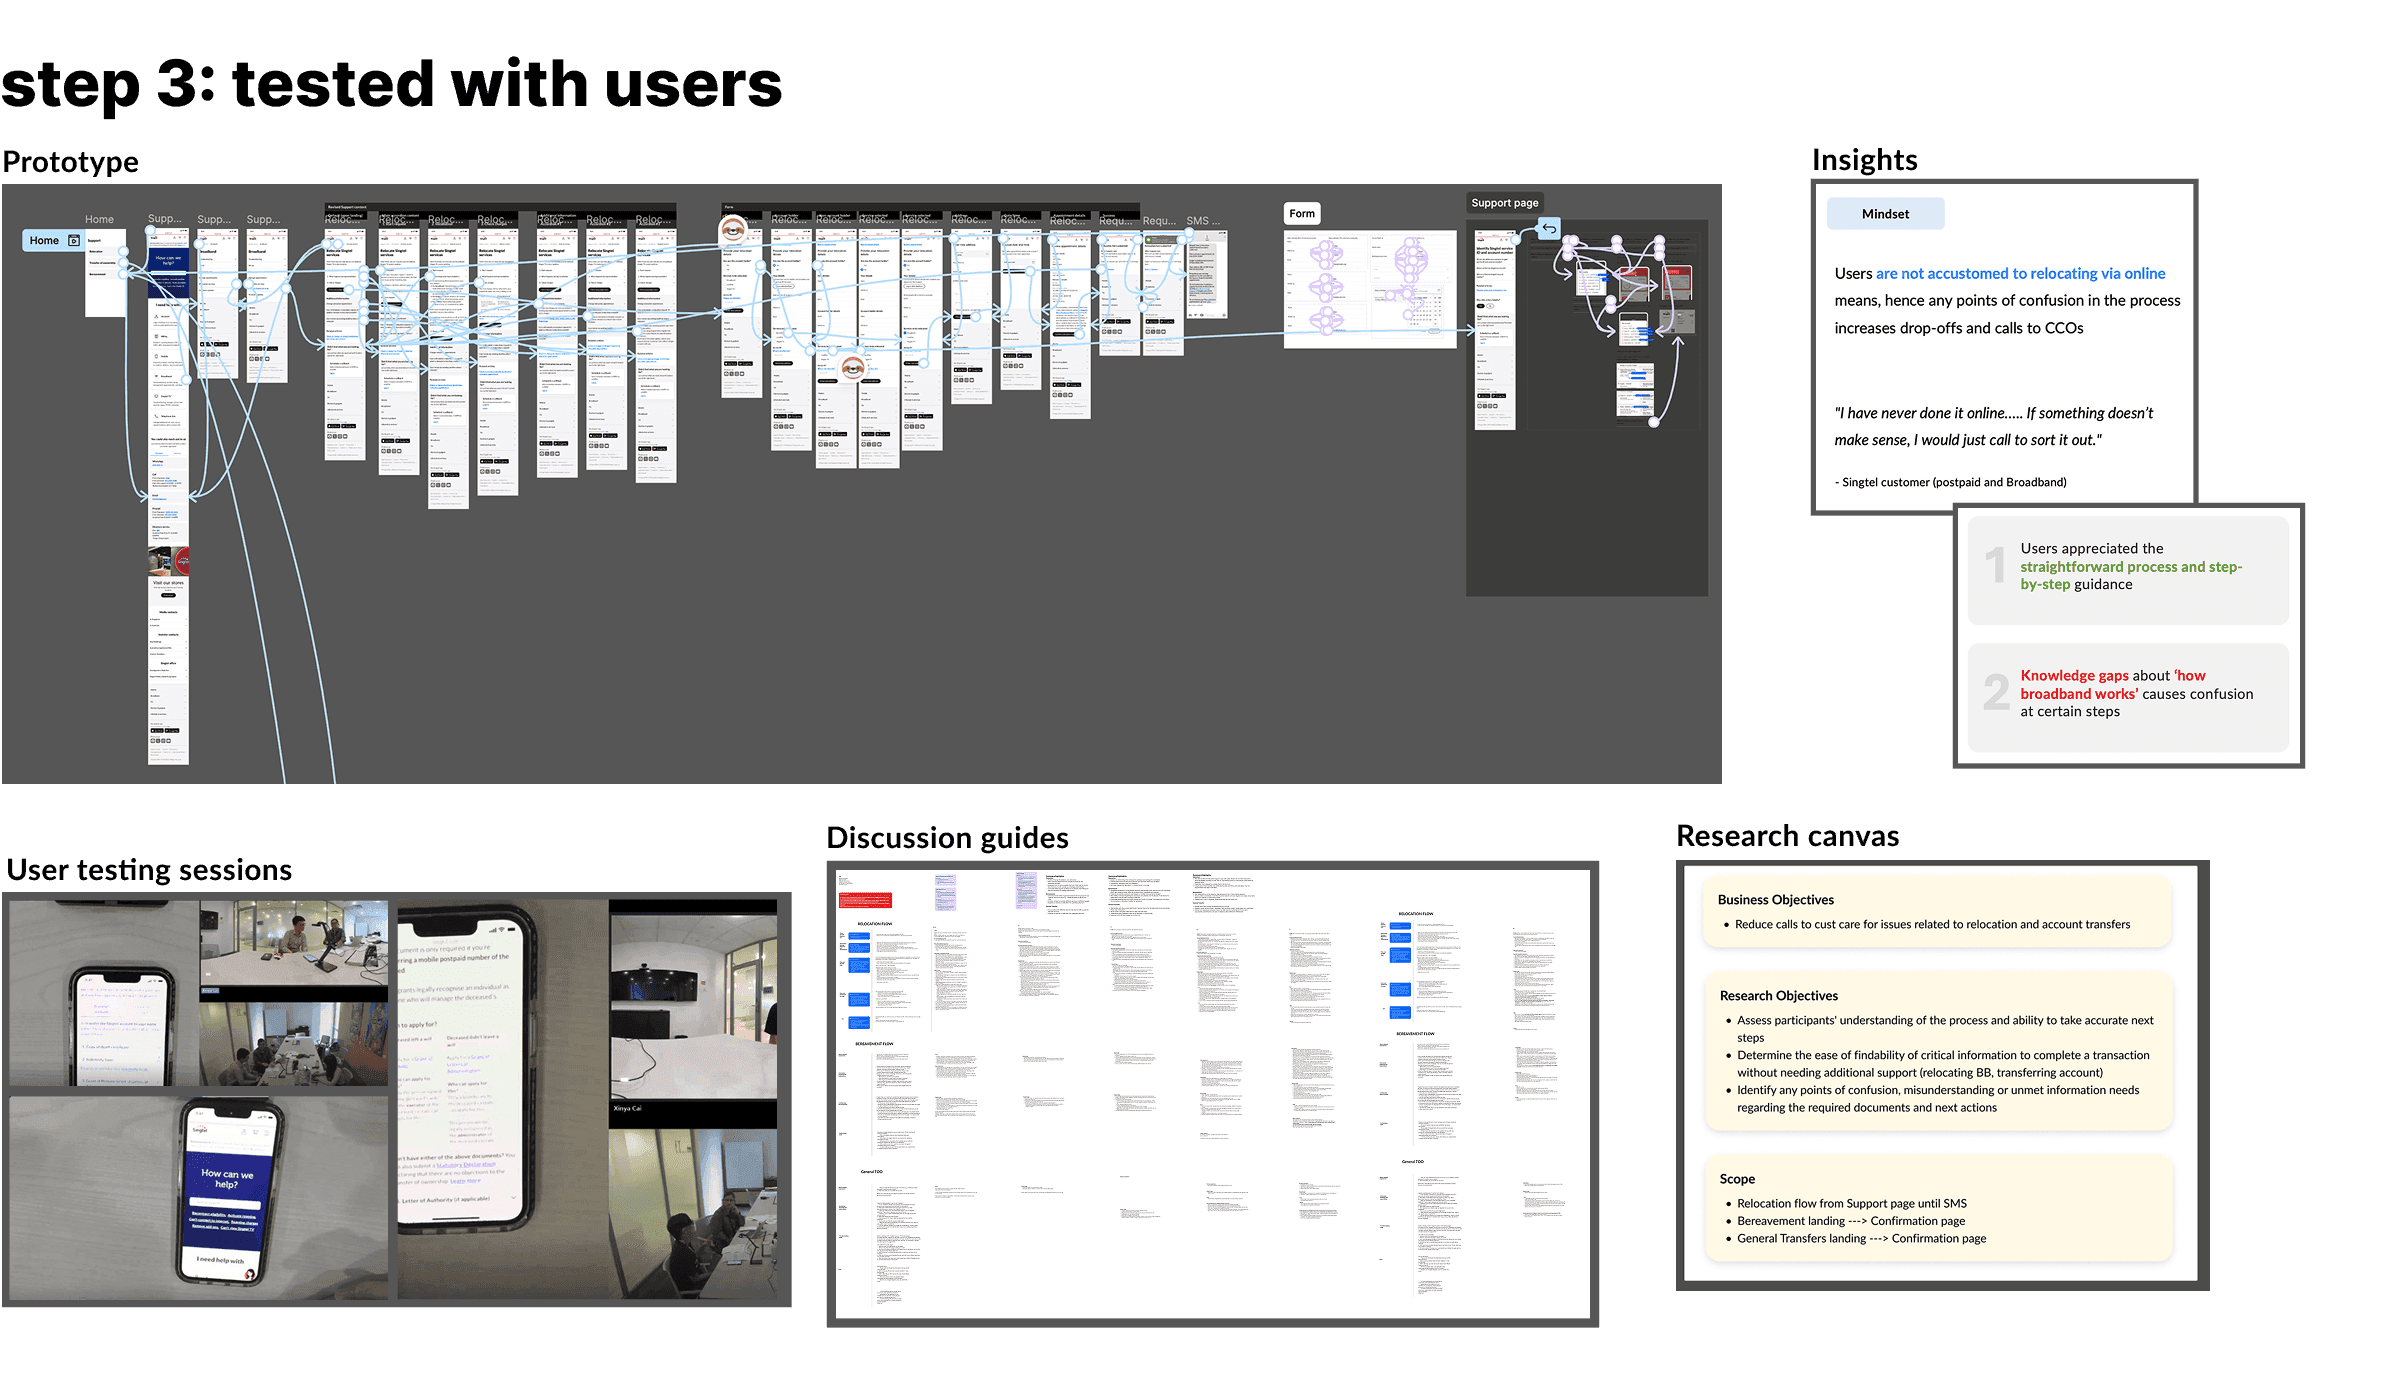Click the gray Home frame title above the first screen
The image size is (2400, 1374).
[99, 220]
